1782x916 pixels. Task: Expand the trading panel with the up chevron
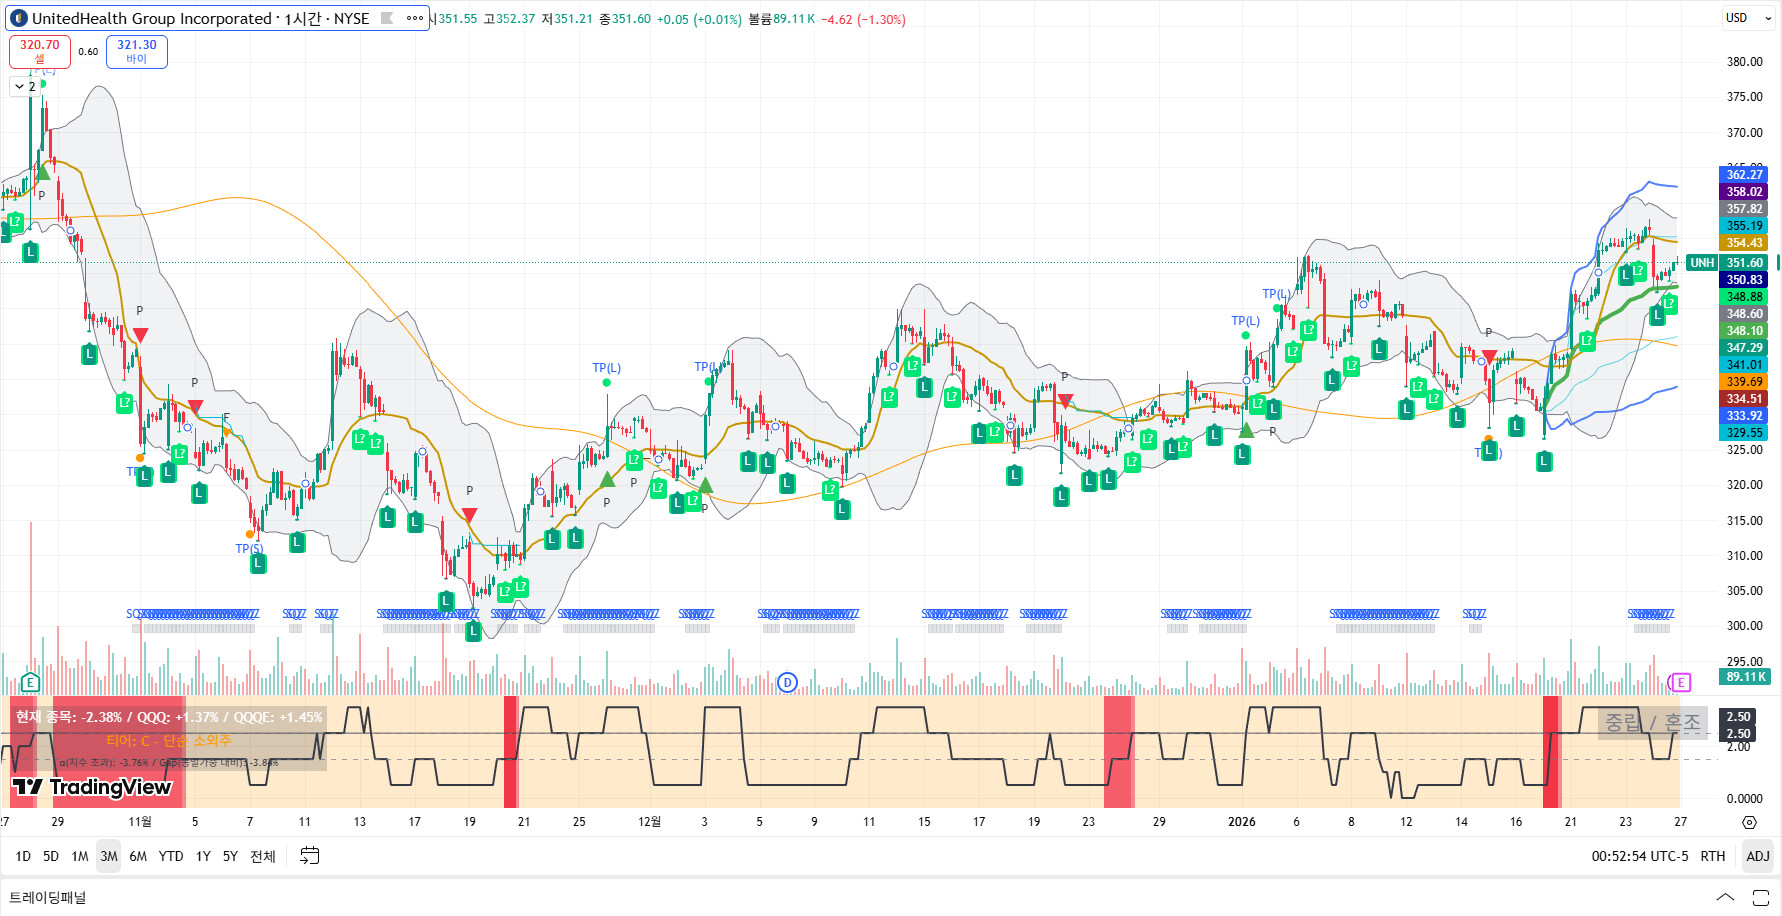coord(1725,897)
